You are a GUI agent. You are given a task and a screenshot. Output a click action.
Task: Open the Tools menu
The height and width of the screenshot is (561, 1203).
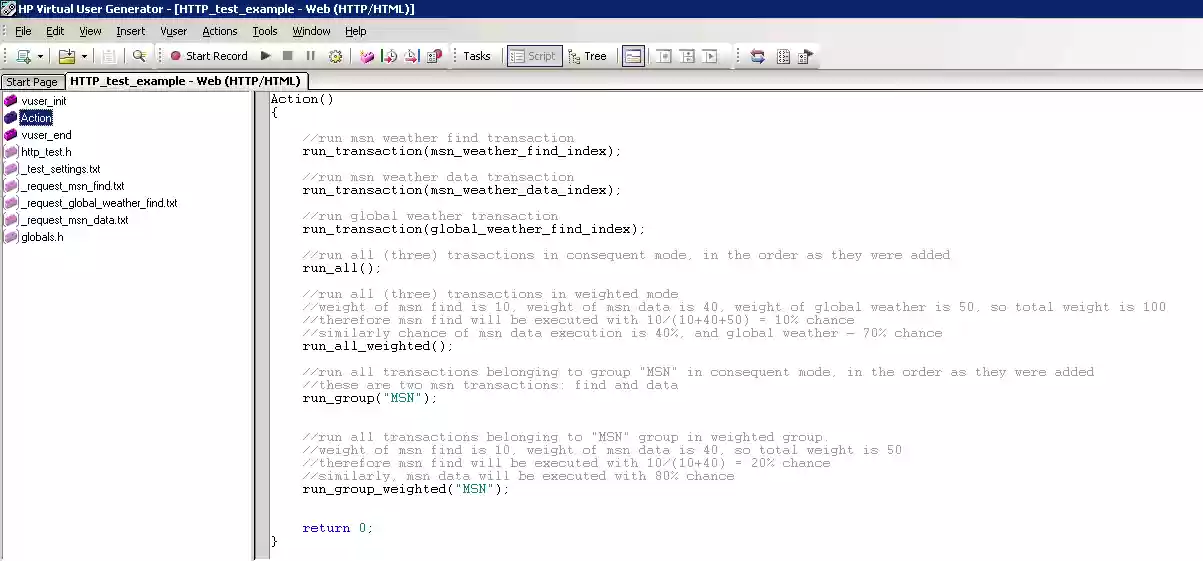[265, 31]
